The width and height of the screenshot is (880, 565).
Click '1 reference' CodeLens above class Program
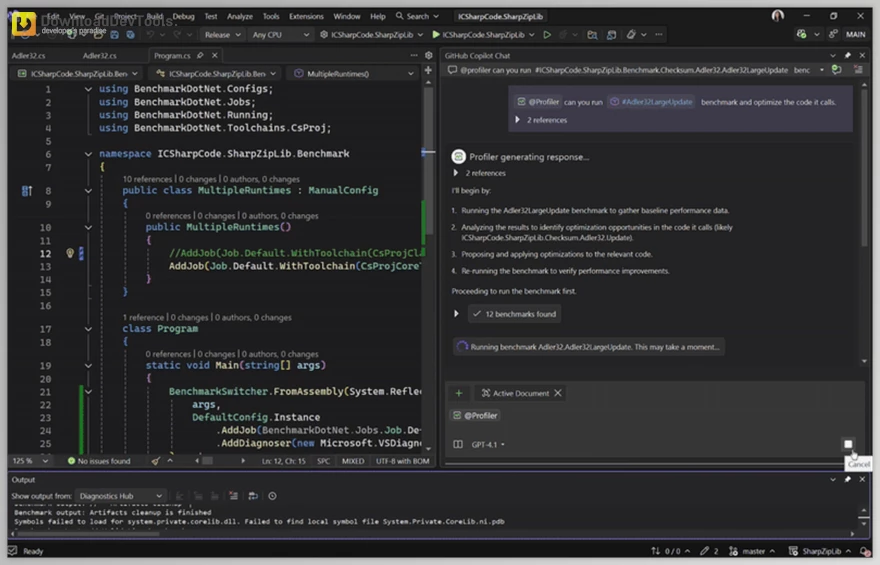click(144, 318)
